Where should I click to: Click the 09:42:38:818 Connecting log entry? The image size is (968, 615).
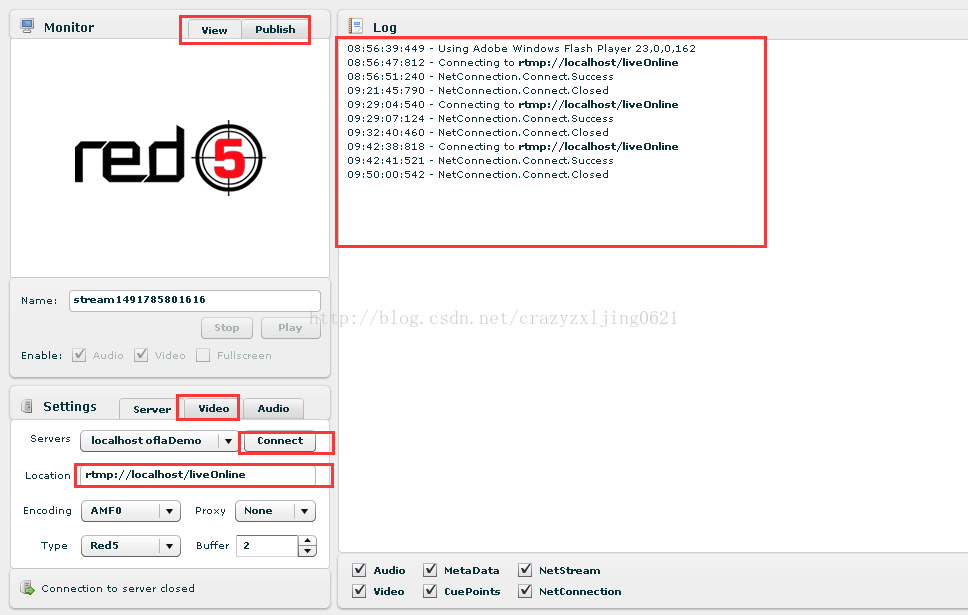[x=512, y=146]
